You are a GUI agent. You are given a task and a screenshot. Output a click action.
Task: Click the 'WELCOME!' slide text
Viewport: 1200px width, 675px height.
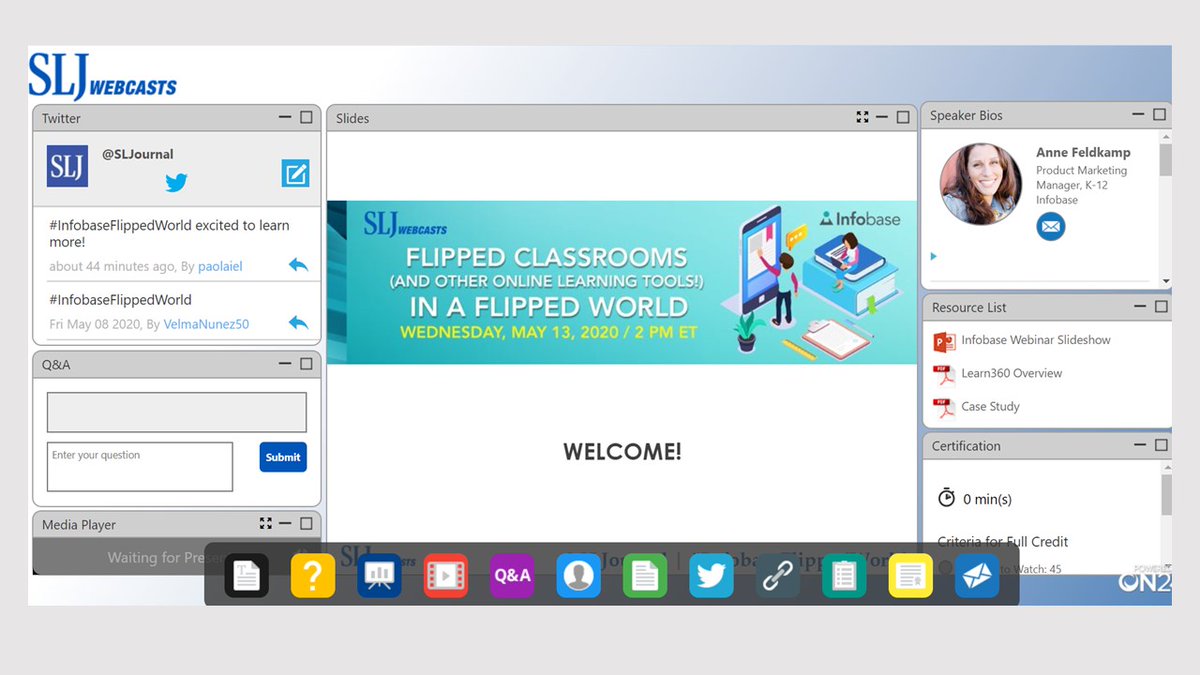point(622,451)
